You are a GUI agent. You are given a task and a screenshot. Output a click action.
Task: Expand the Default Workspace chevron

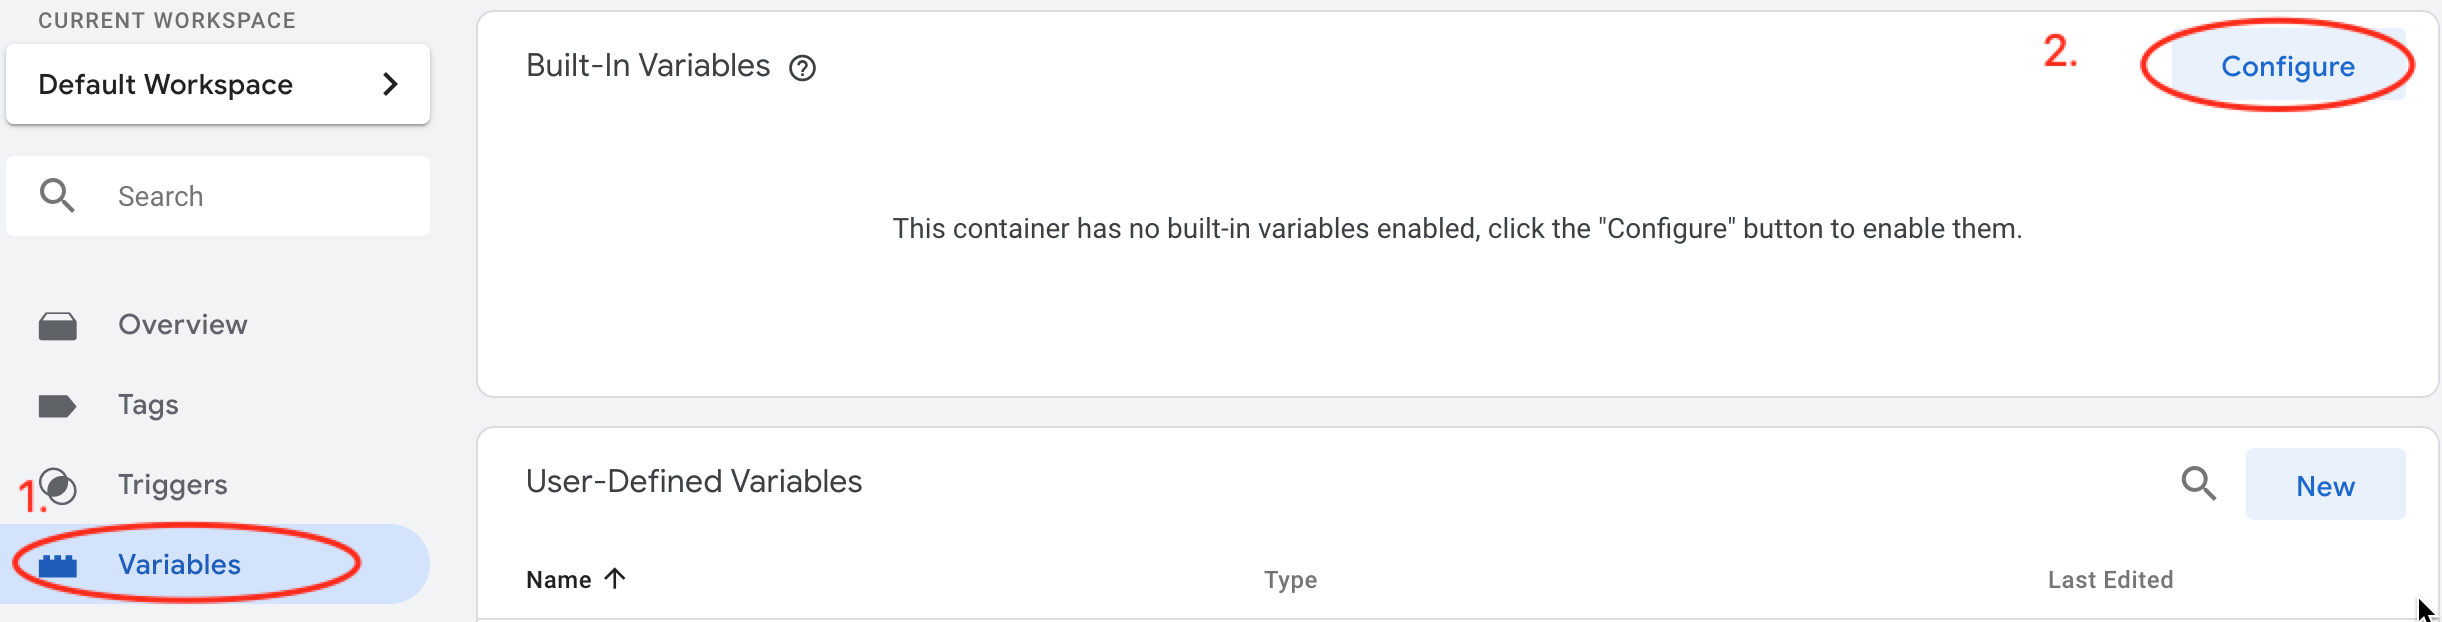(x=391, y=85)
